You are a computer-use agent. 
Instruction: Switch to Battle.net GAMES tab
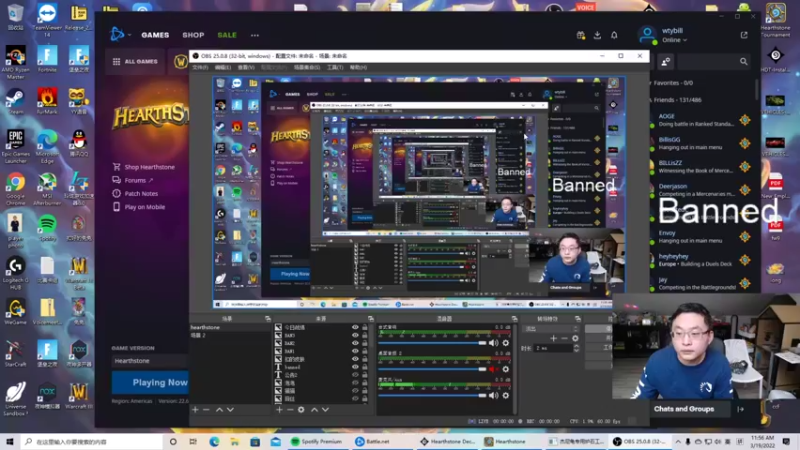tap(155, 35)
